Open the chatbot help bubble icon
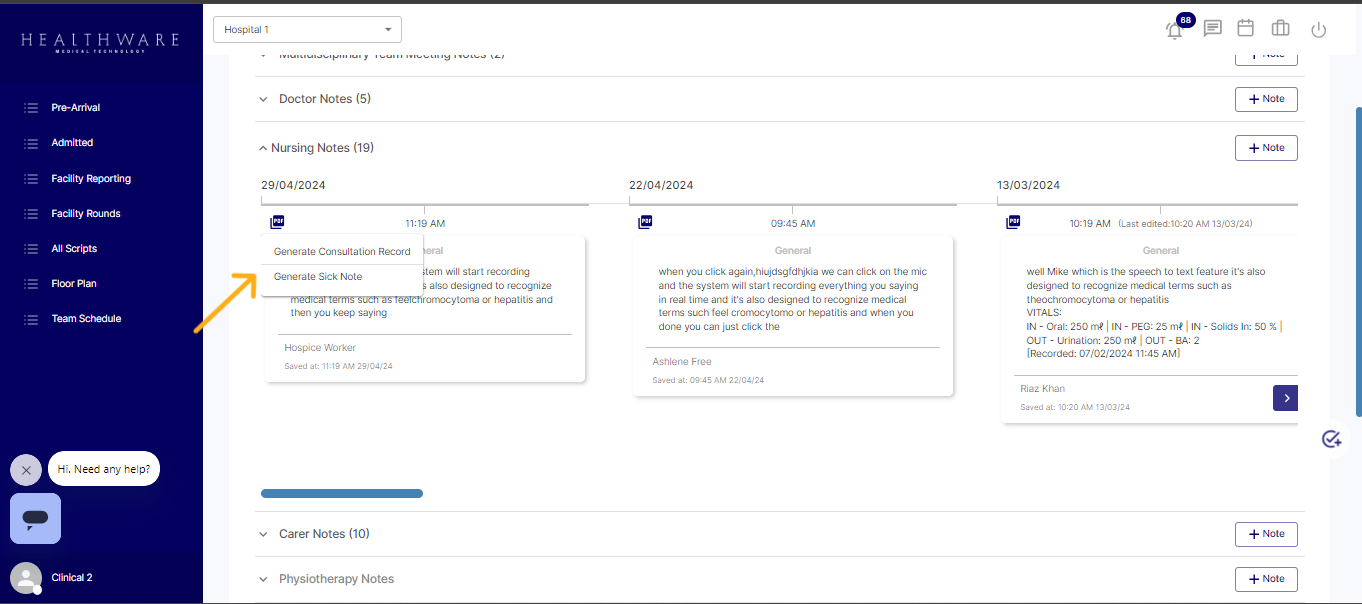The height and width of the screenshot is (604, 1362). (35, 518)
